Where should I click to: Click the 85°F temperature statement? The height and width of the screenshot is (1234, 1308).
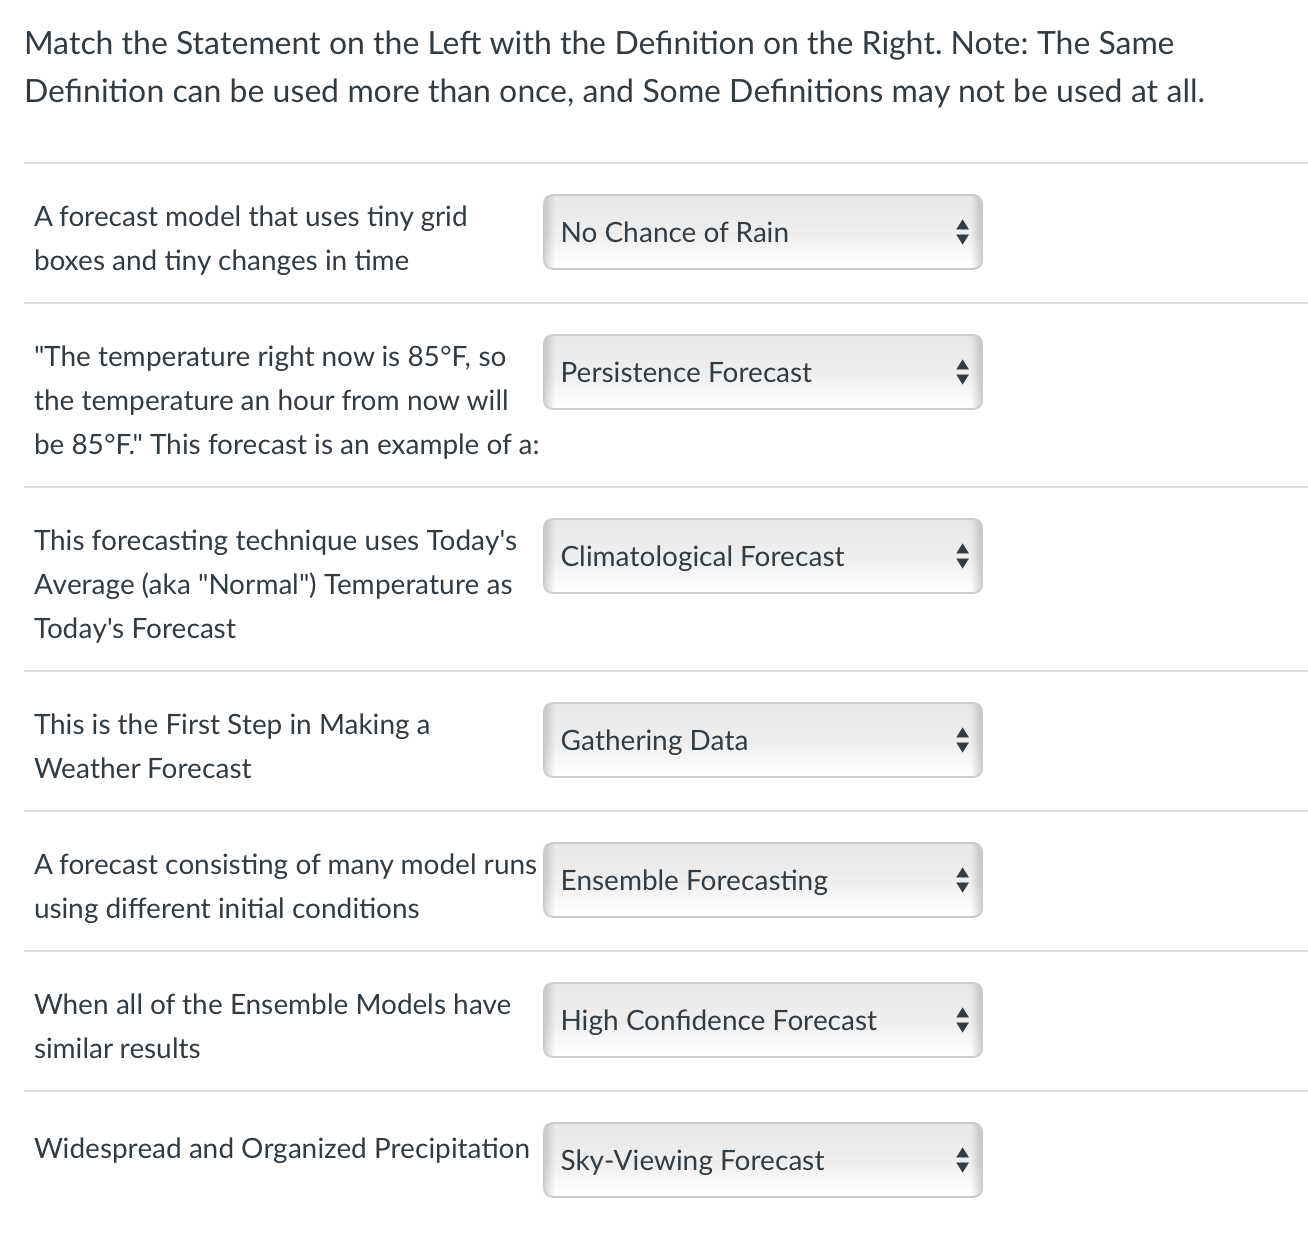272,400
